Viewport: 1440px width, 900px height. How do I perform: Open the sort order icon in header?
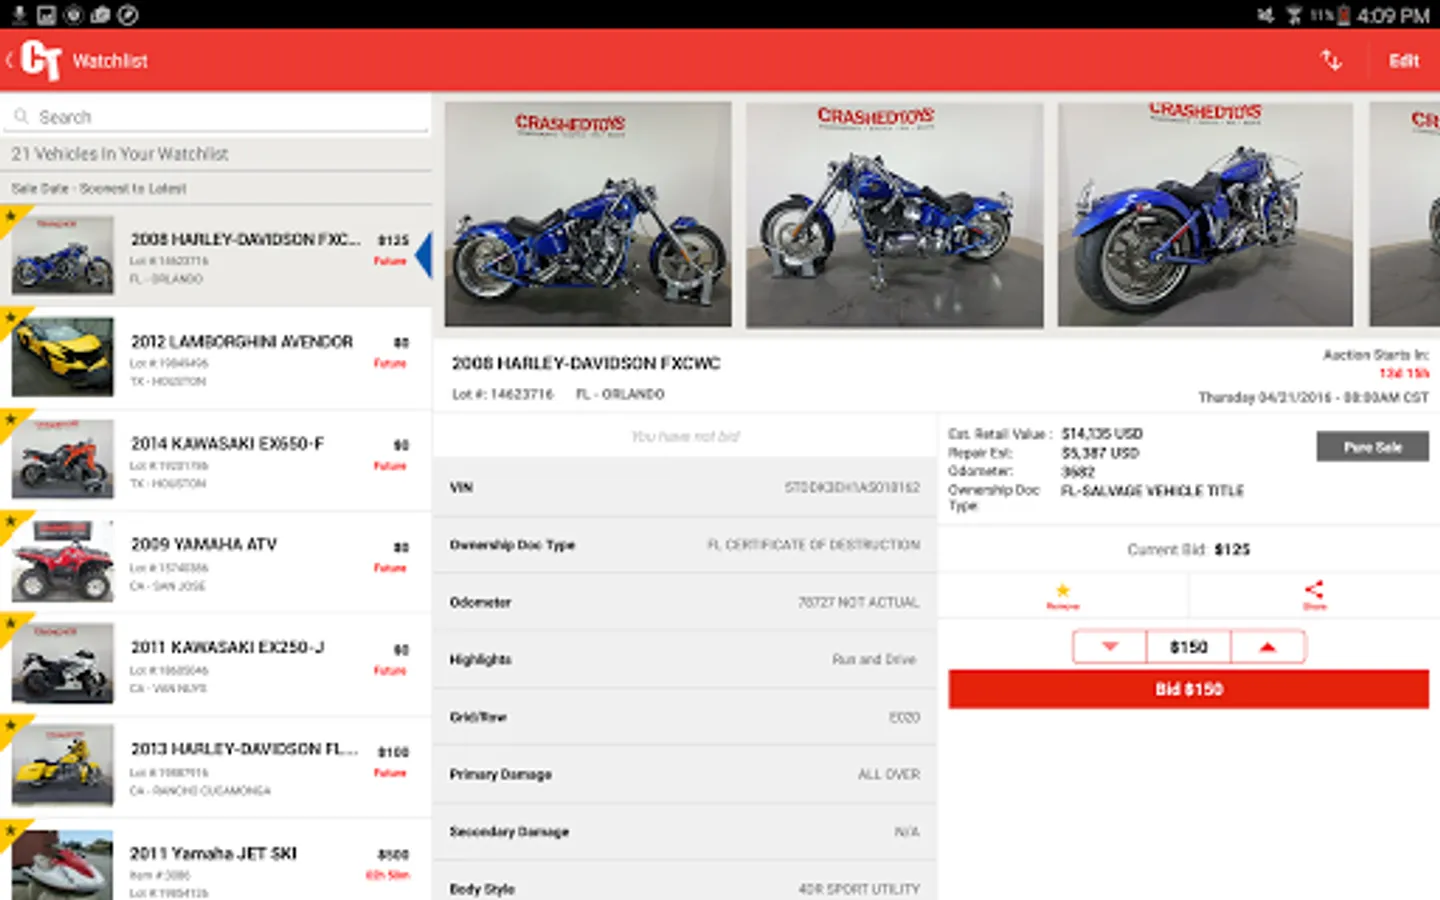point(1331,60)
